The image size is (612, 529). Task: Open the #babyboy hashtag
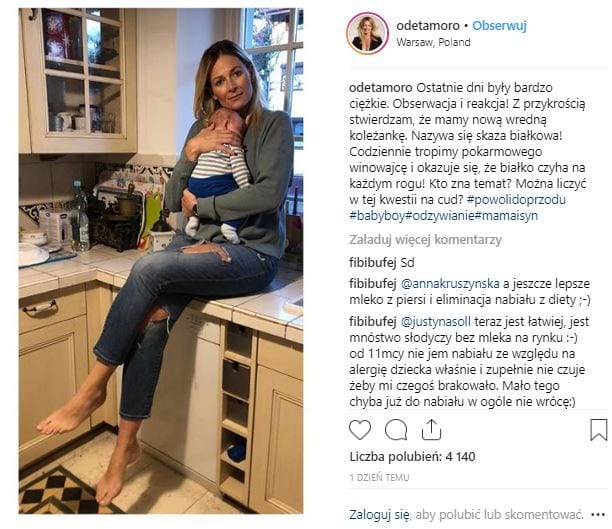point(377,216)
